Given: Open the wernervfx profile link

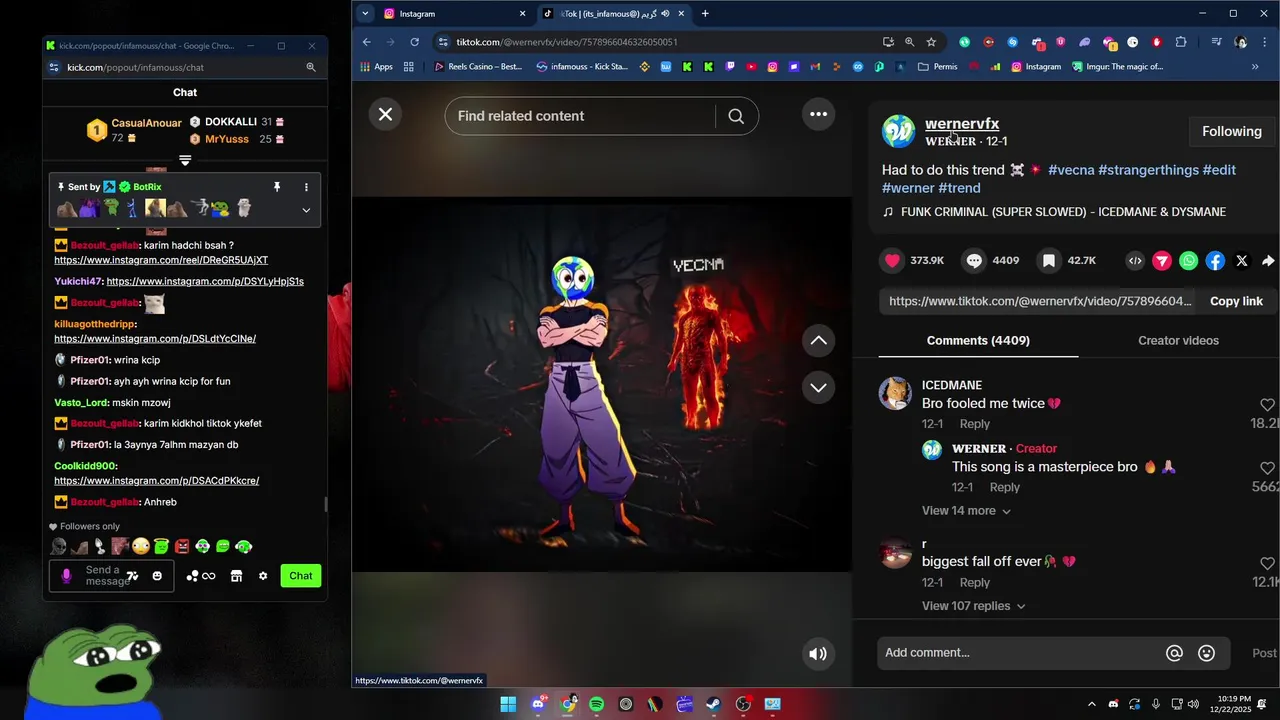Looking at the screenshot, I should (x=962, y=124).
